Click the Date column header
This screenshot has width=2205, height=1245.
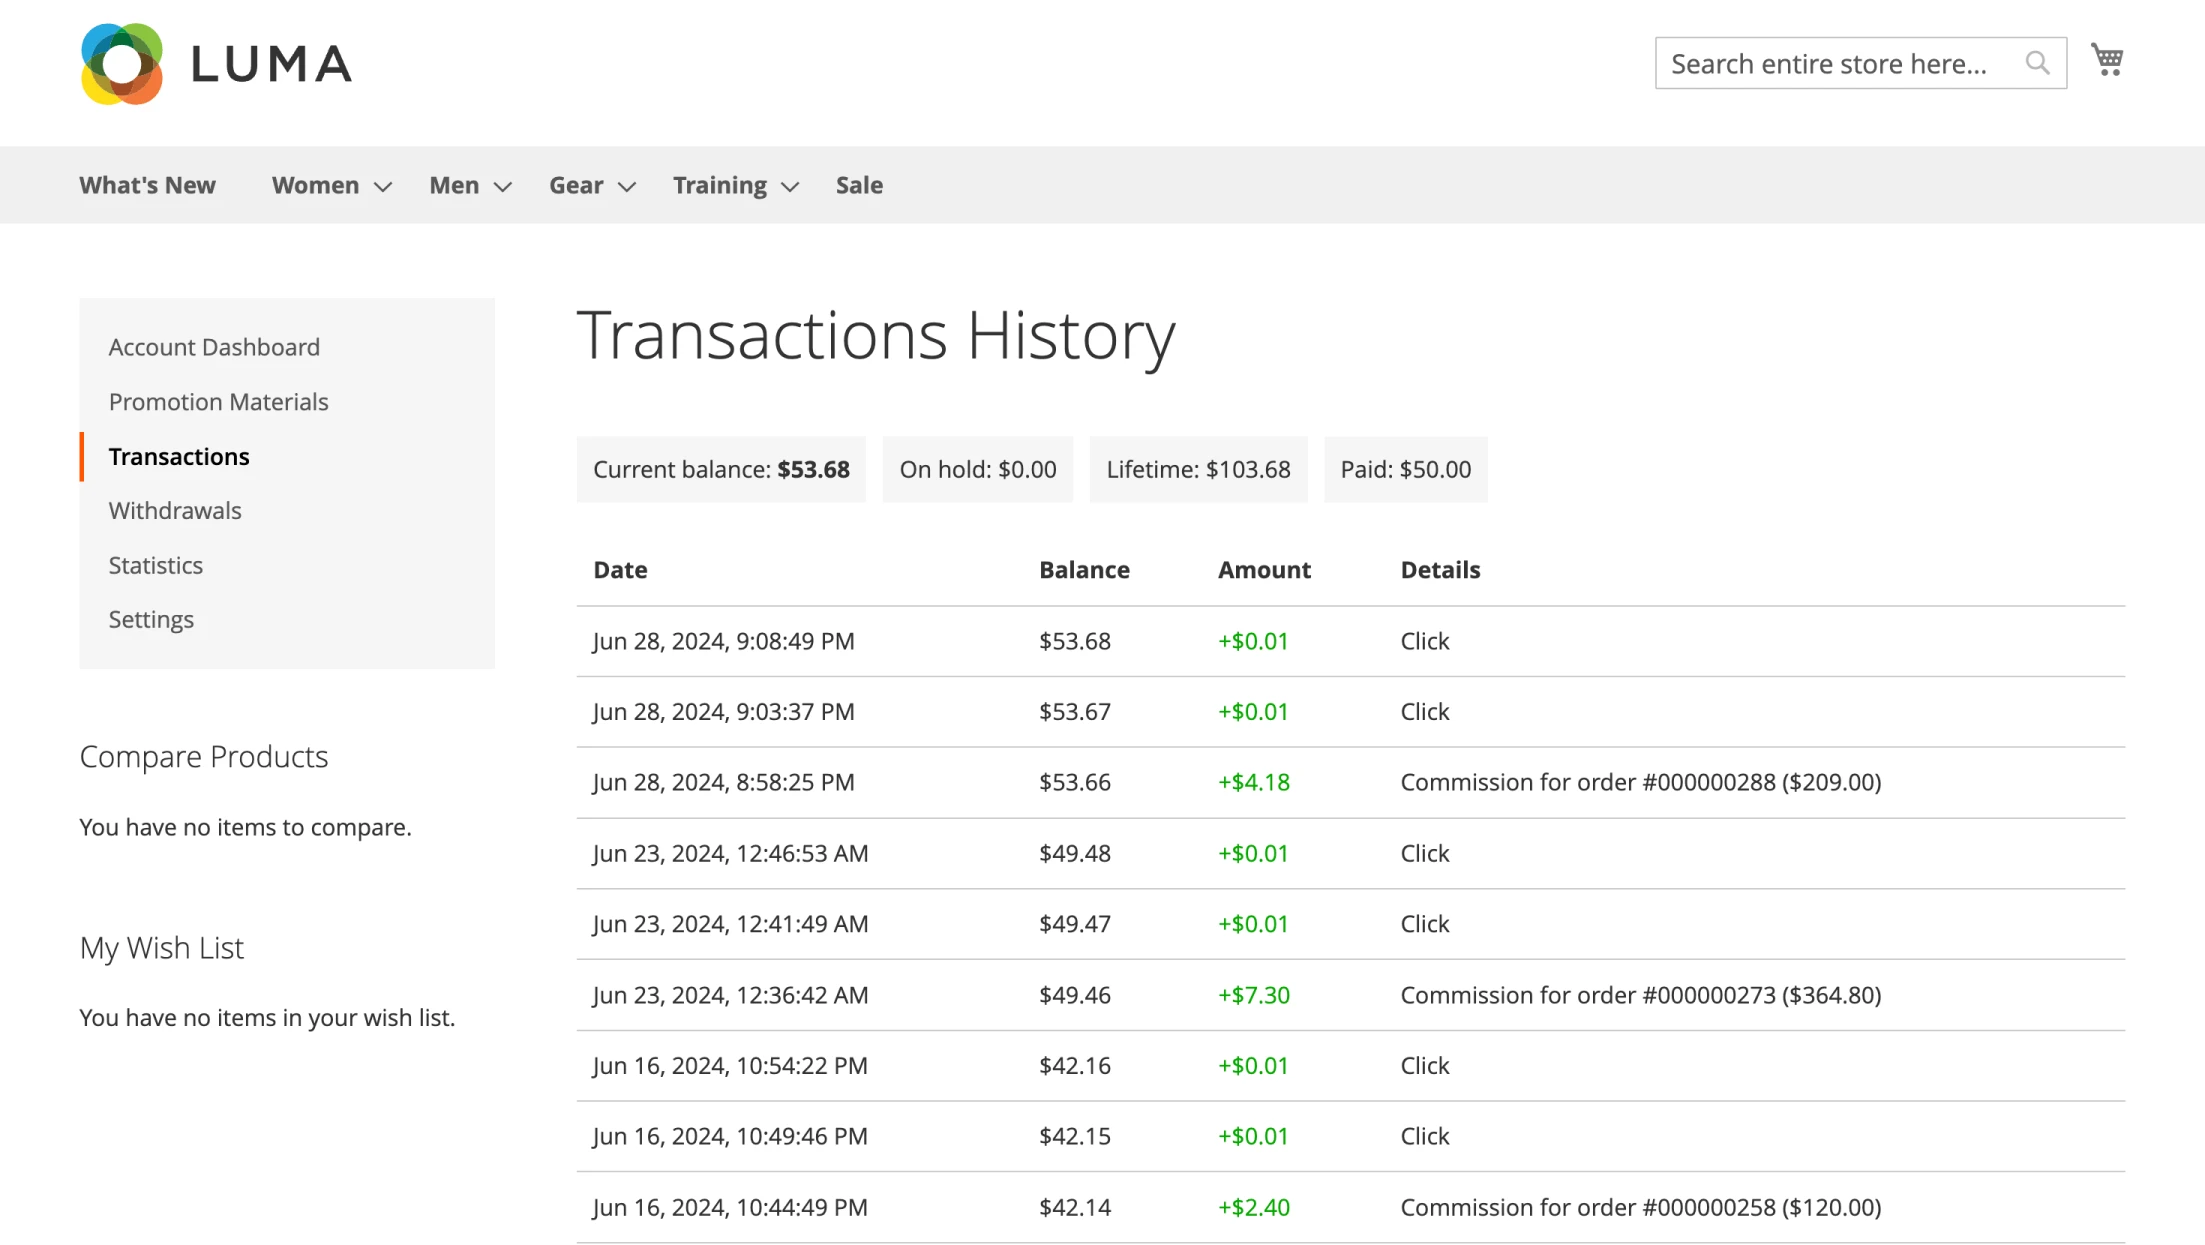(620, 570)
